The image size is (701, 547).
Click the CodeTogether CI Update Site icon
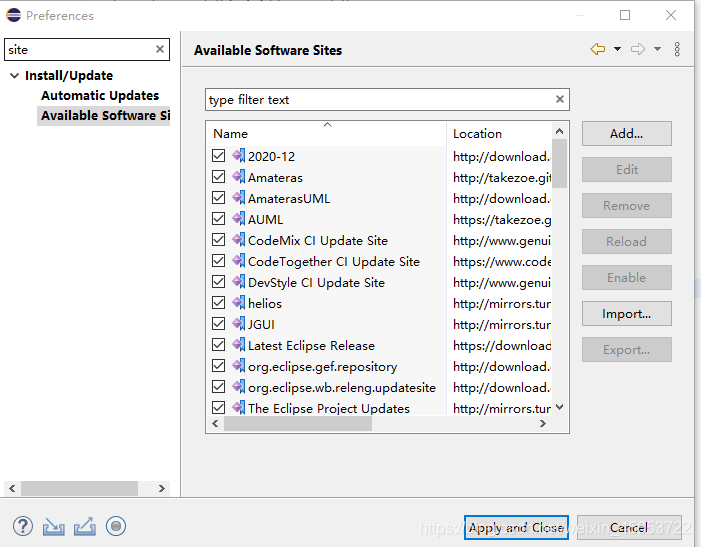click(x=239, y=261)
